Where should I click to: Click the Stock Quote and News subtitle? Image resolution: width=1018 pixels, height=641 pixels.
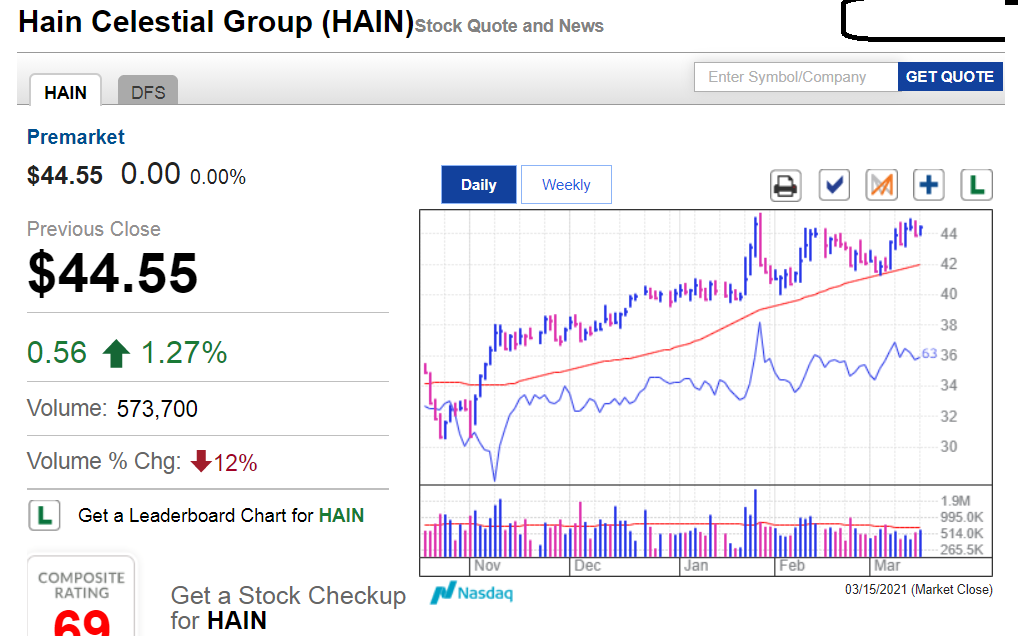(509, 26)
